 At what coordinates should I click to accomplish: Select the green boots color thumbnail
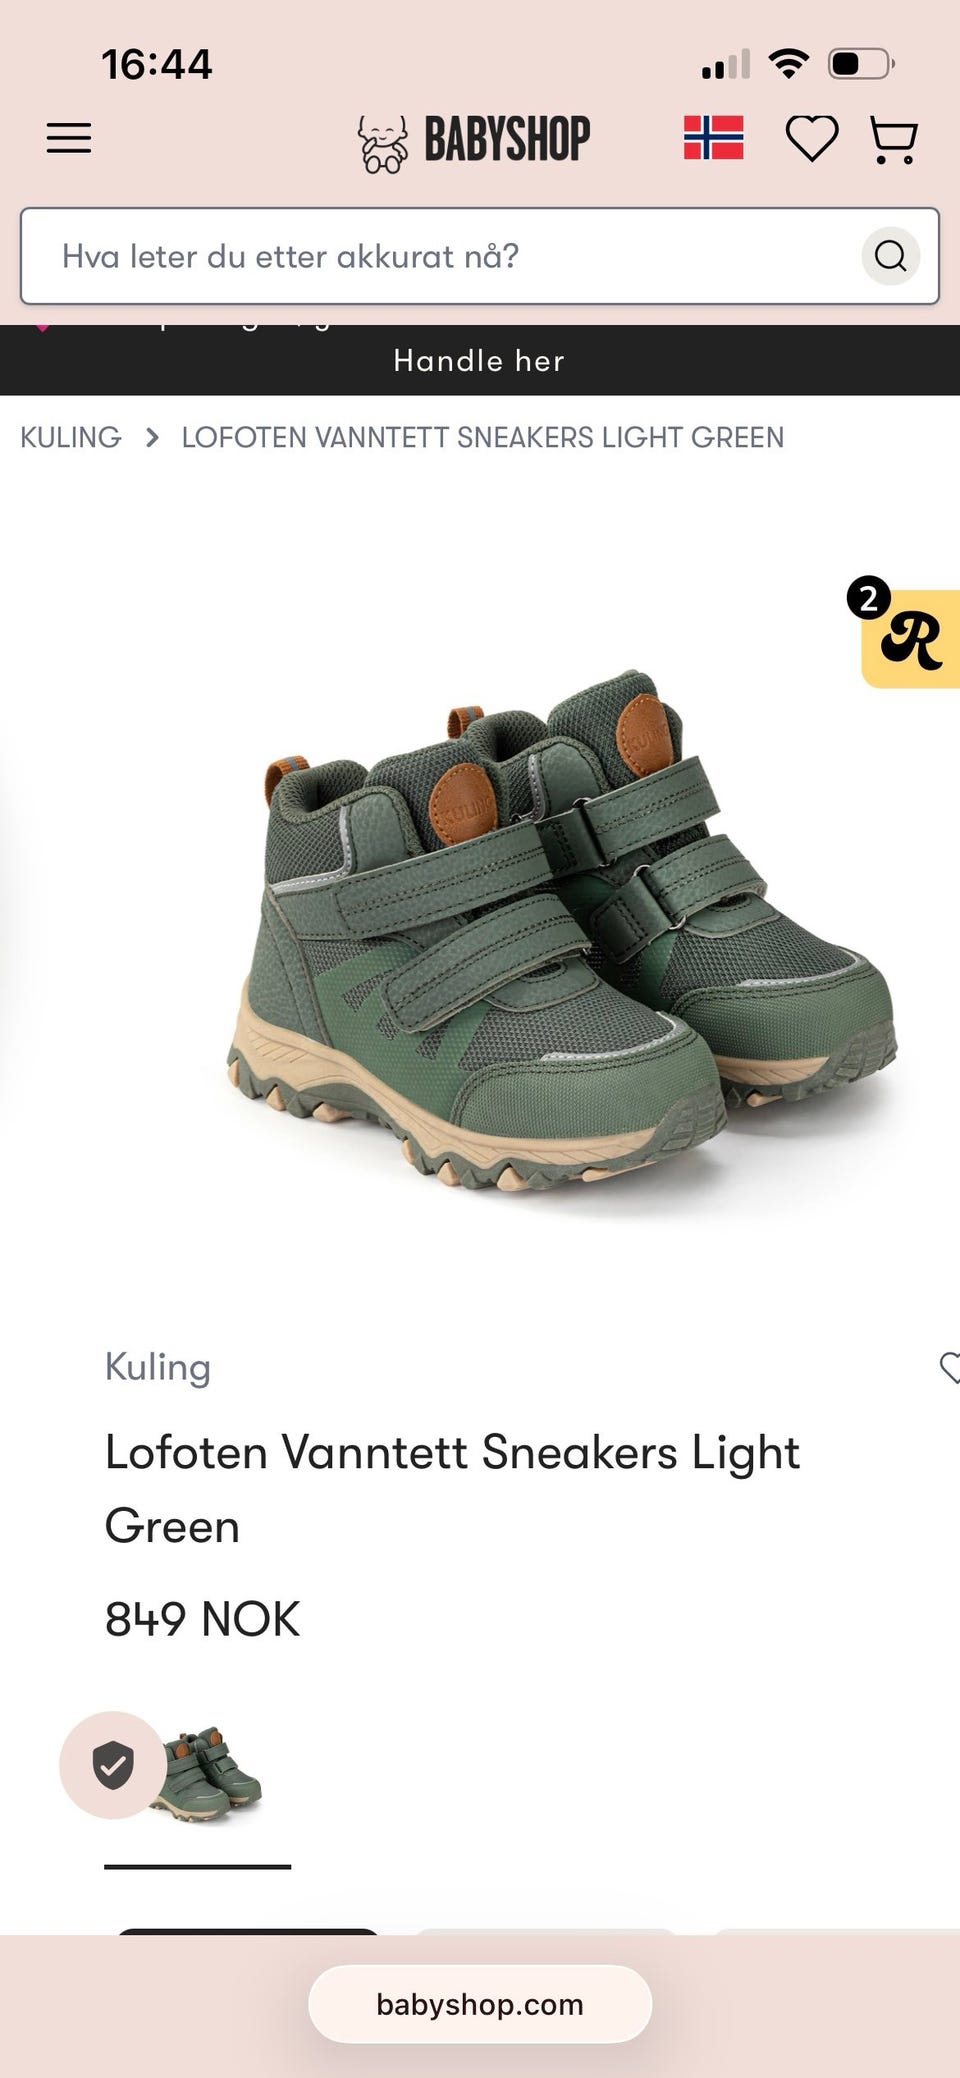tap(198, 1774)
